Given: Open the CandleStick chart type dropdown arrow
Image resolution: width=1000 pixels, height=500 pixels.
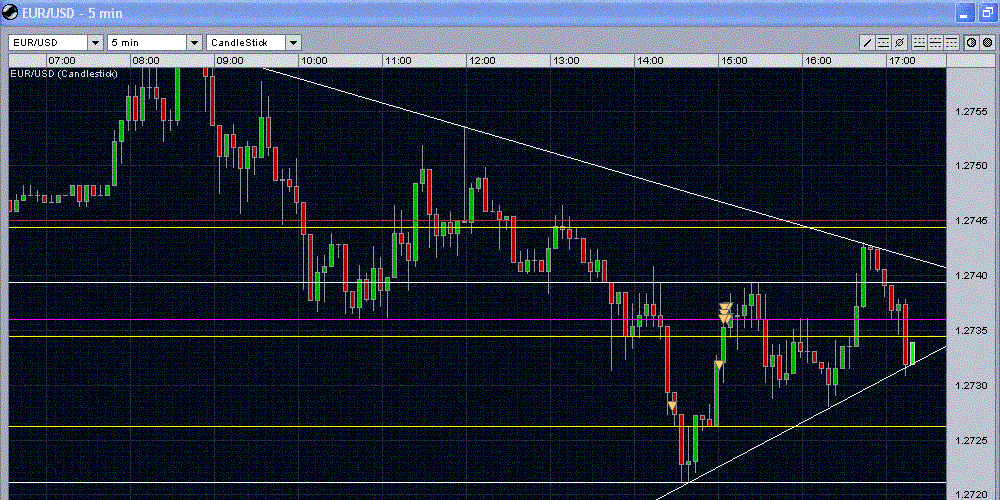Looking at the screenshot, I should pyautogui.click(x=293, y=43).
